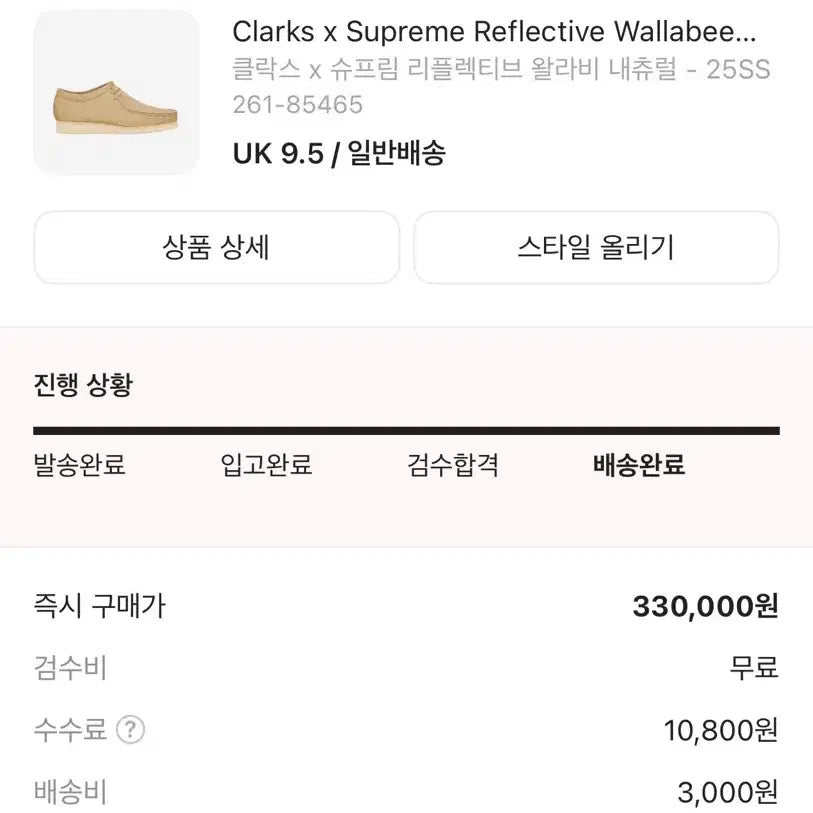The image size is (813, 813).
Task: Click the 스타일 올리기 upload style button
Action: point(596,247)
